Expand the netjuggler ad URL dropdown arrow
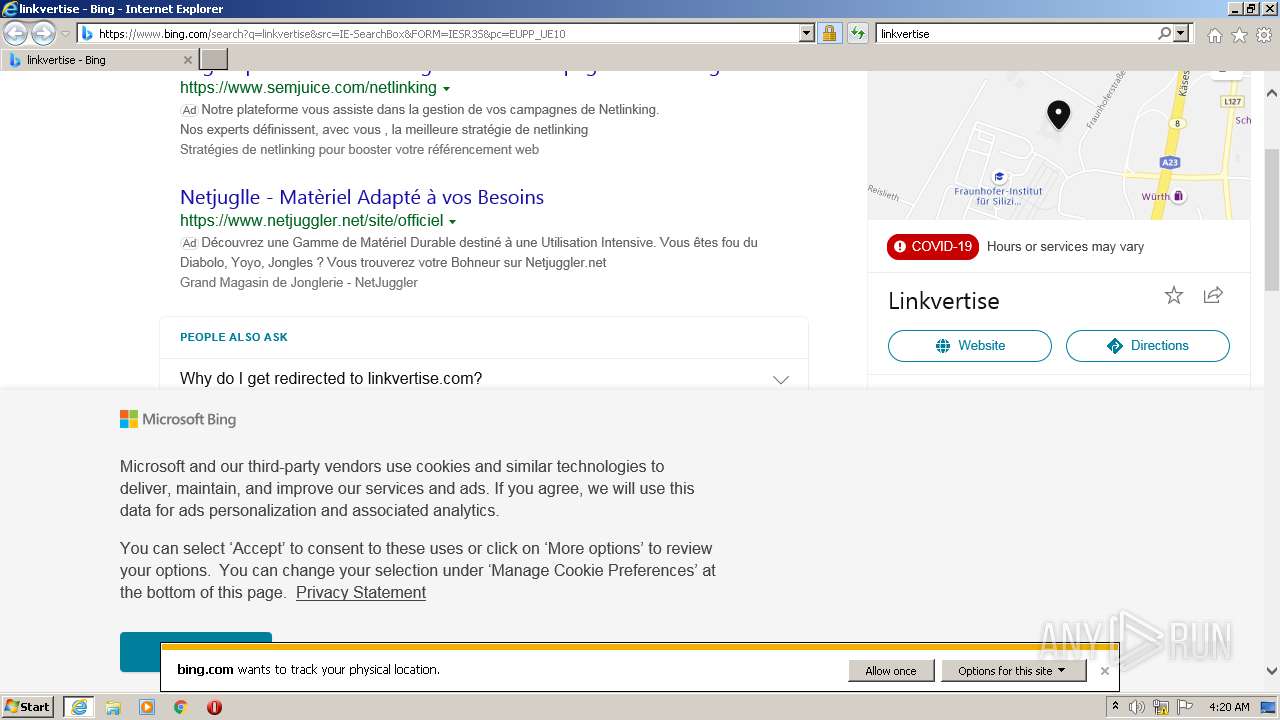The width and height of the screenshot is (1280, 720). pos(452,221)
